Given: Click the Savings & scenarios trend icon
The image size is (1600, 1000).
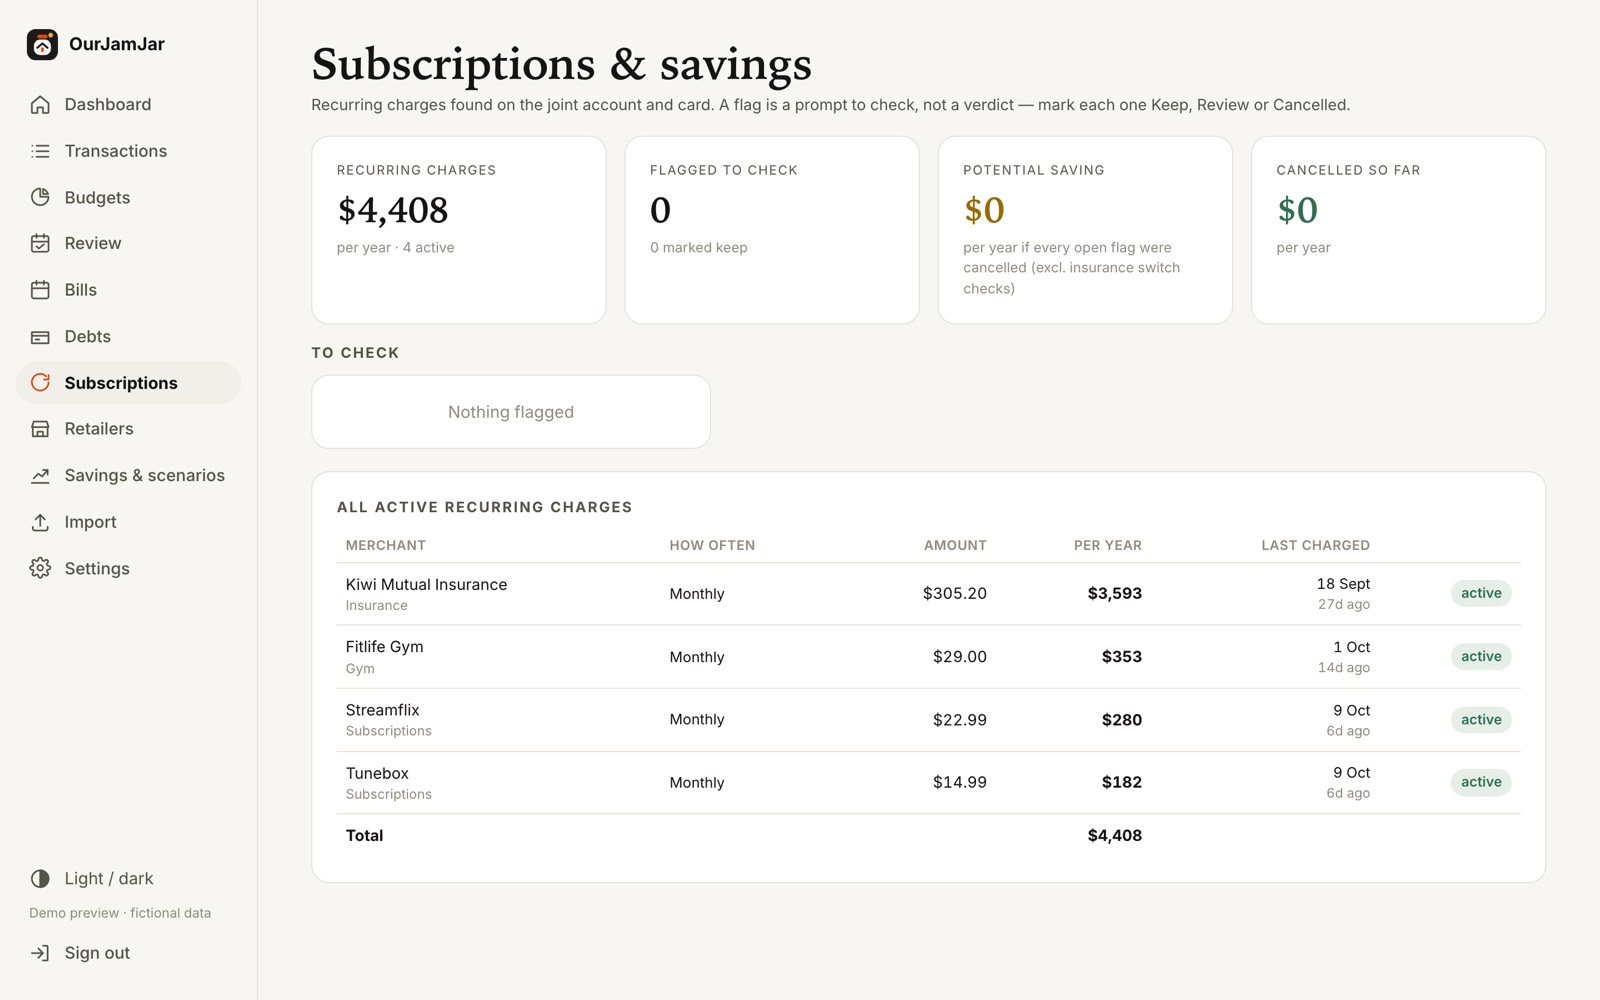Looking at the screenshot, I should pos(40,476).
